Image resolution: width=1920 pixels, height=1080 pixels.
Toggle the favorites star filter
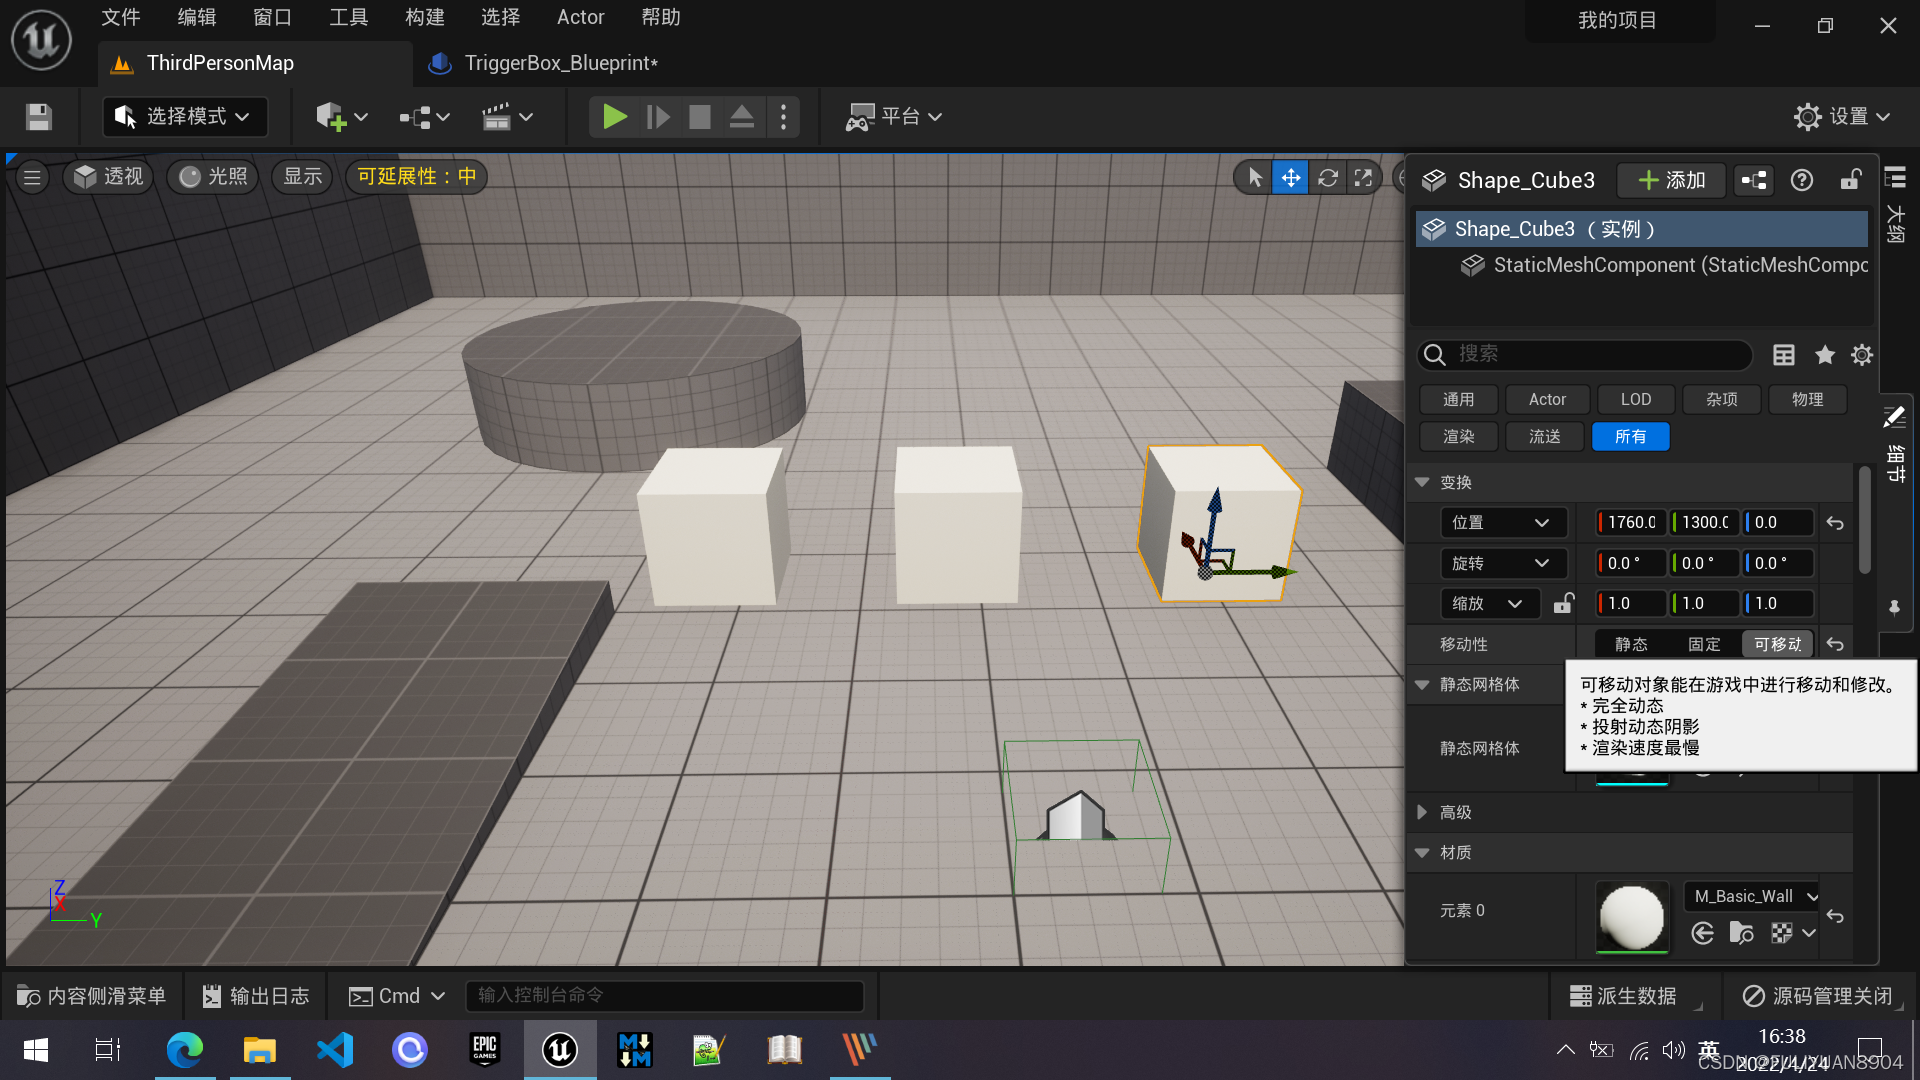pos(1824,355)
